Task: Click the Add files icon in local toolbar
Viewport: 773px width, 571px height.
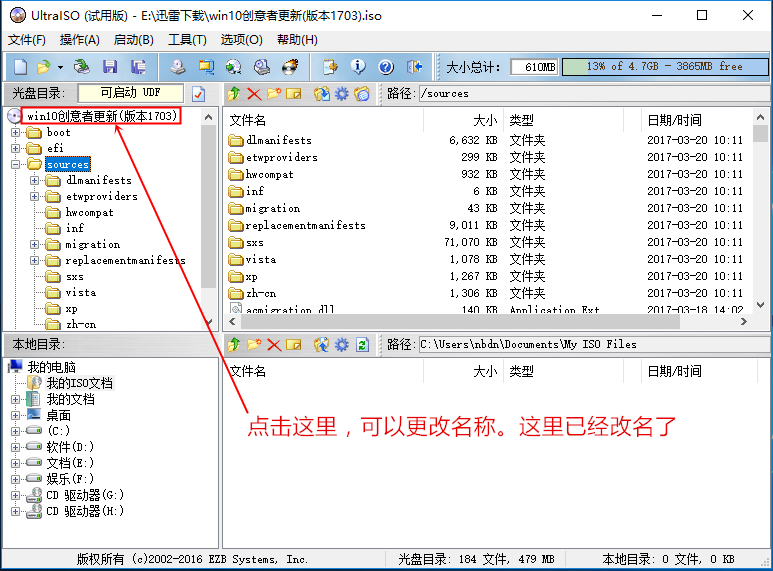Action: pyautogui.click(x=322, y=345)
